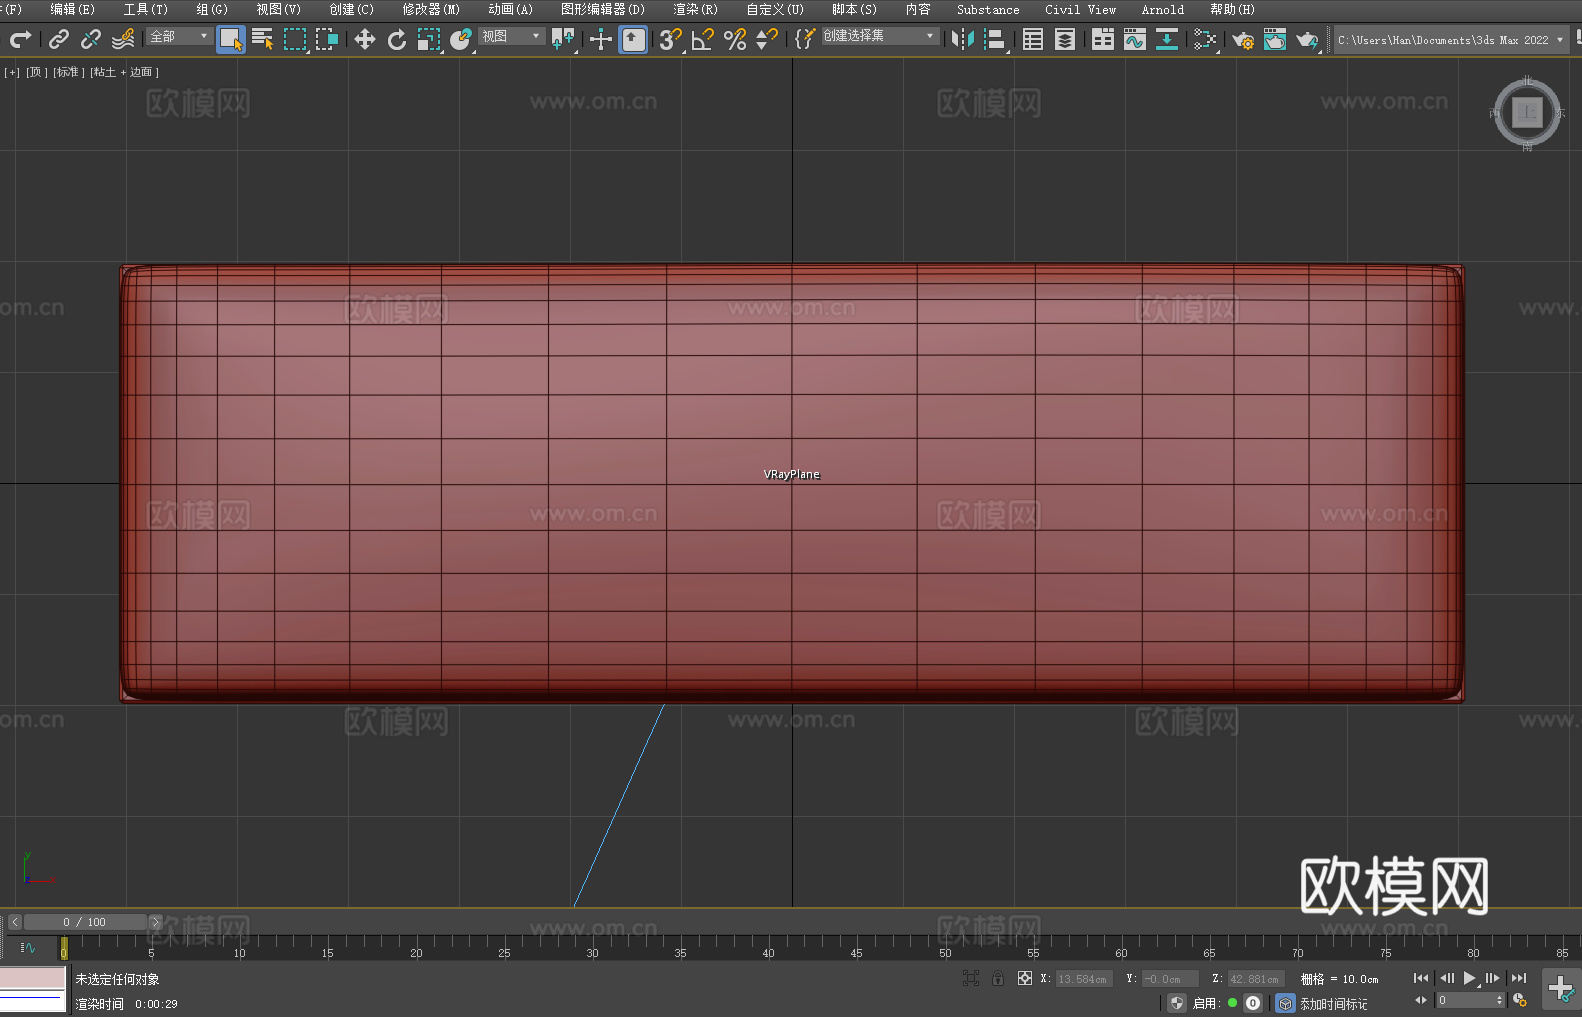The width and height of the screenshot is (1582, 1017).
Task: Step time slider forward with right arrow
Action: (x=155, y=922)
